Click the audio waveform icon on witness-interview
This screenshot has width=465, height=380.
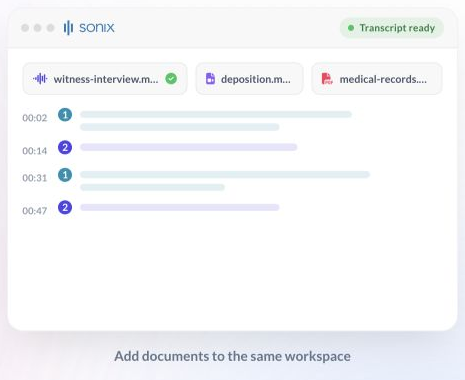pos(40,79)
